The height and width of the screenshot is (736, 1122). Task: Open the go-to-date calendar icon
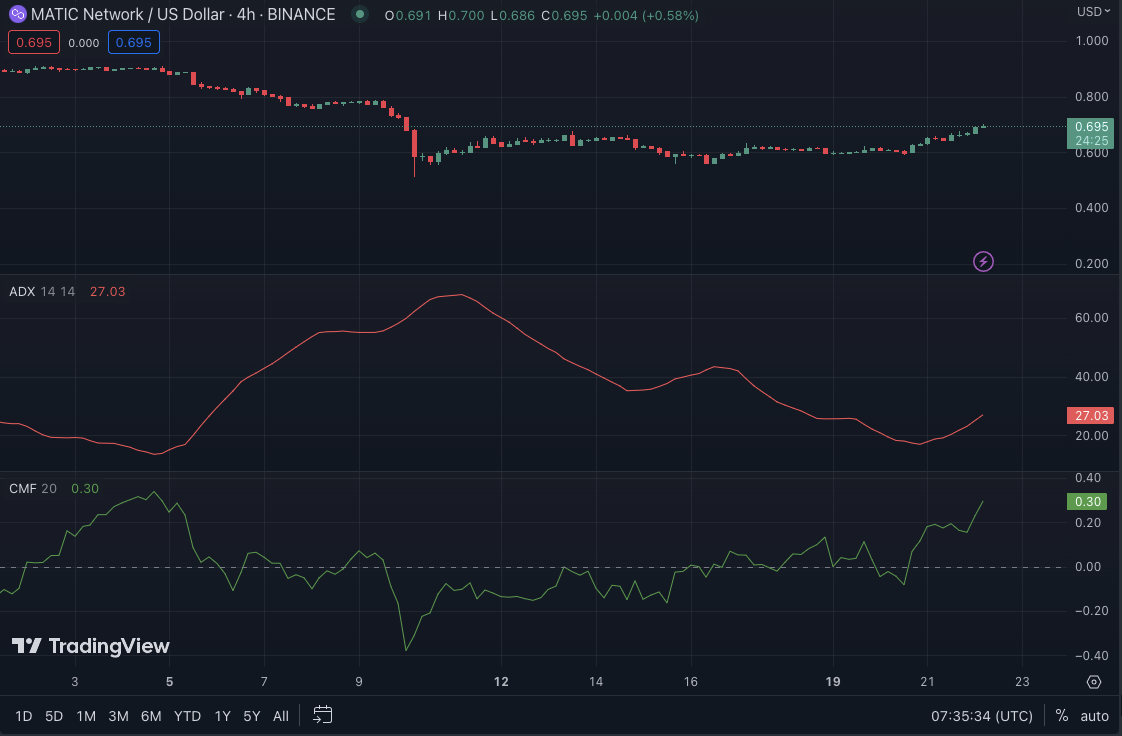[x=323, y=715]
